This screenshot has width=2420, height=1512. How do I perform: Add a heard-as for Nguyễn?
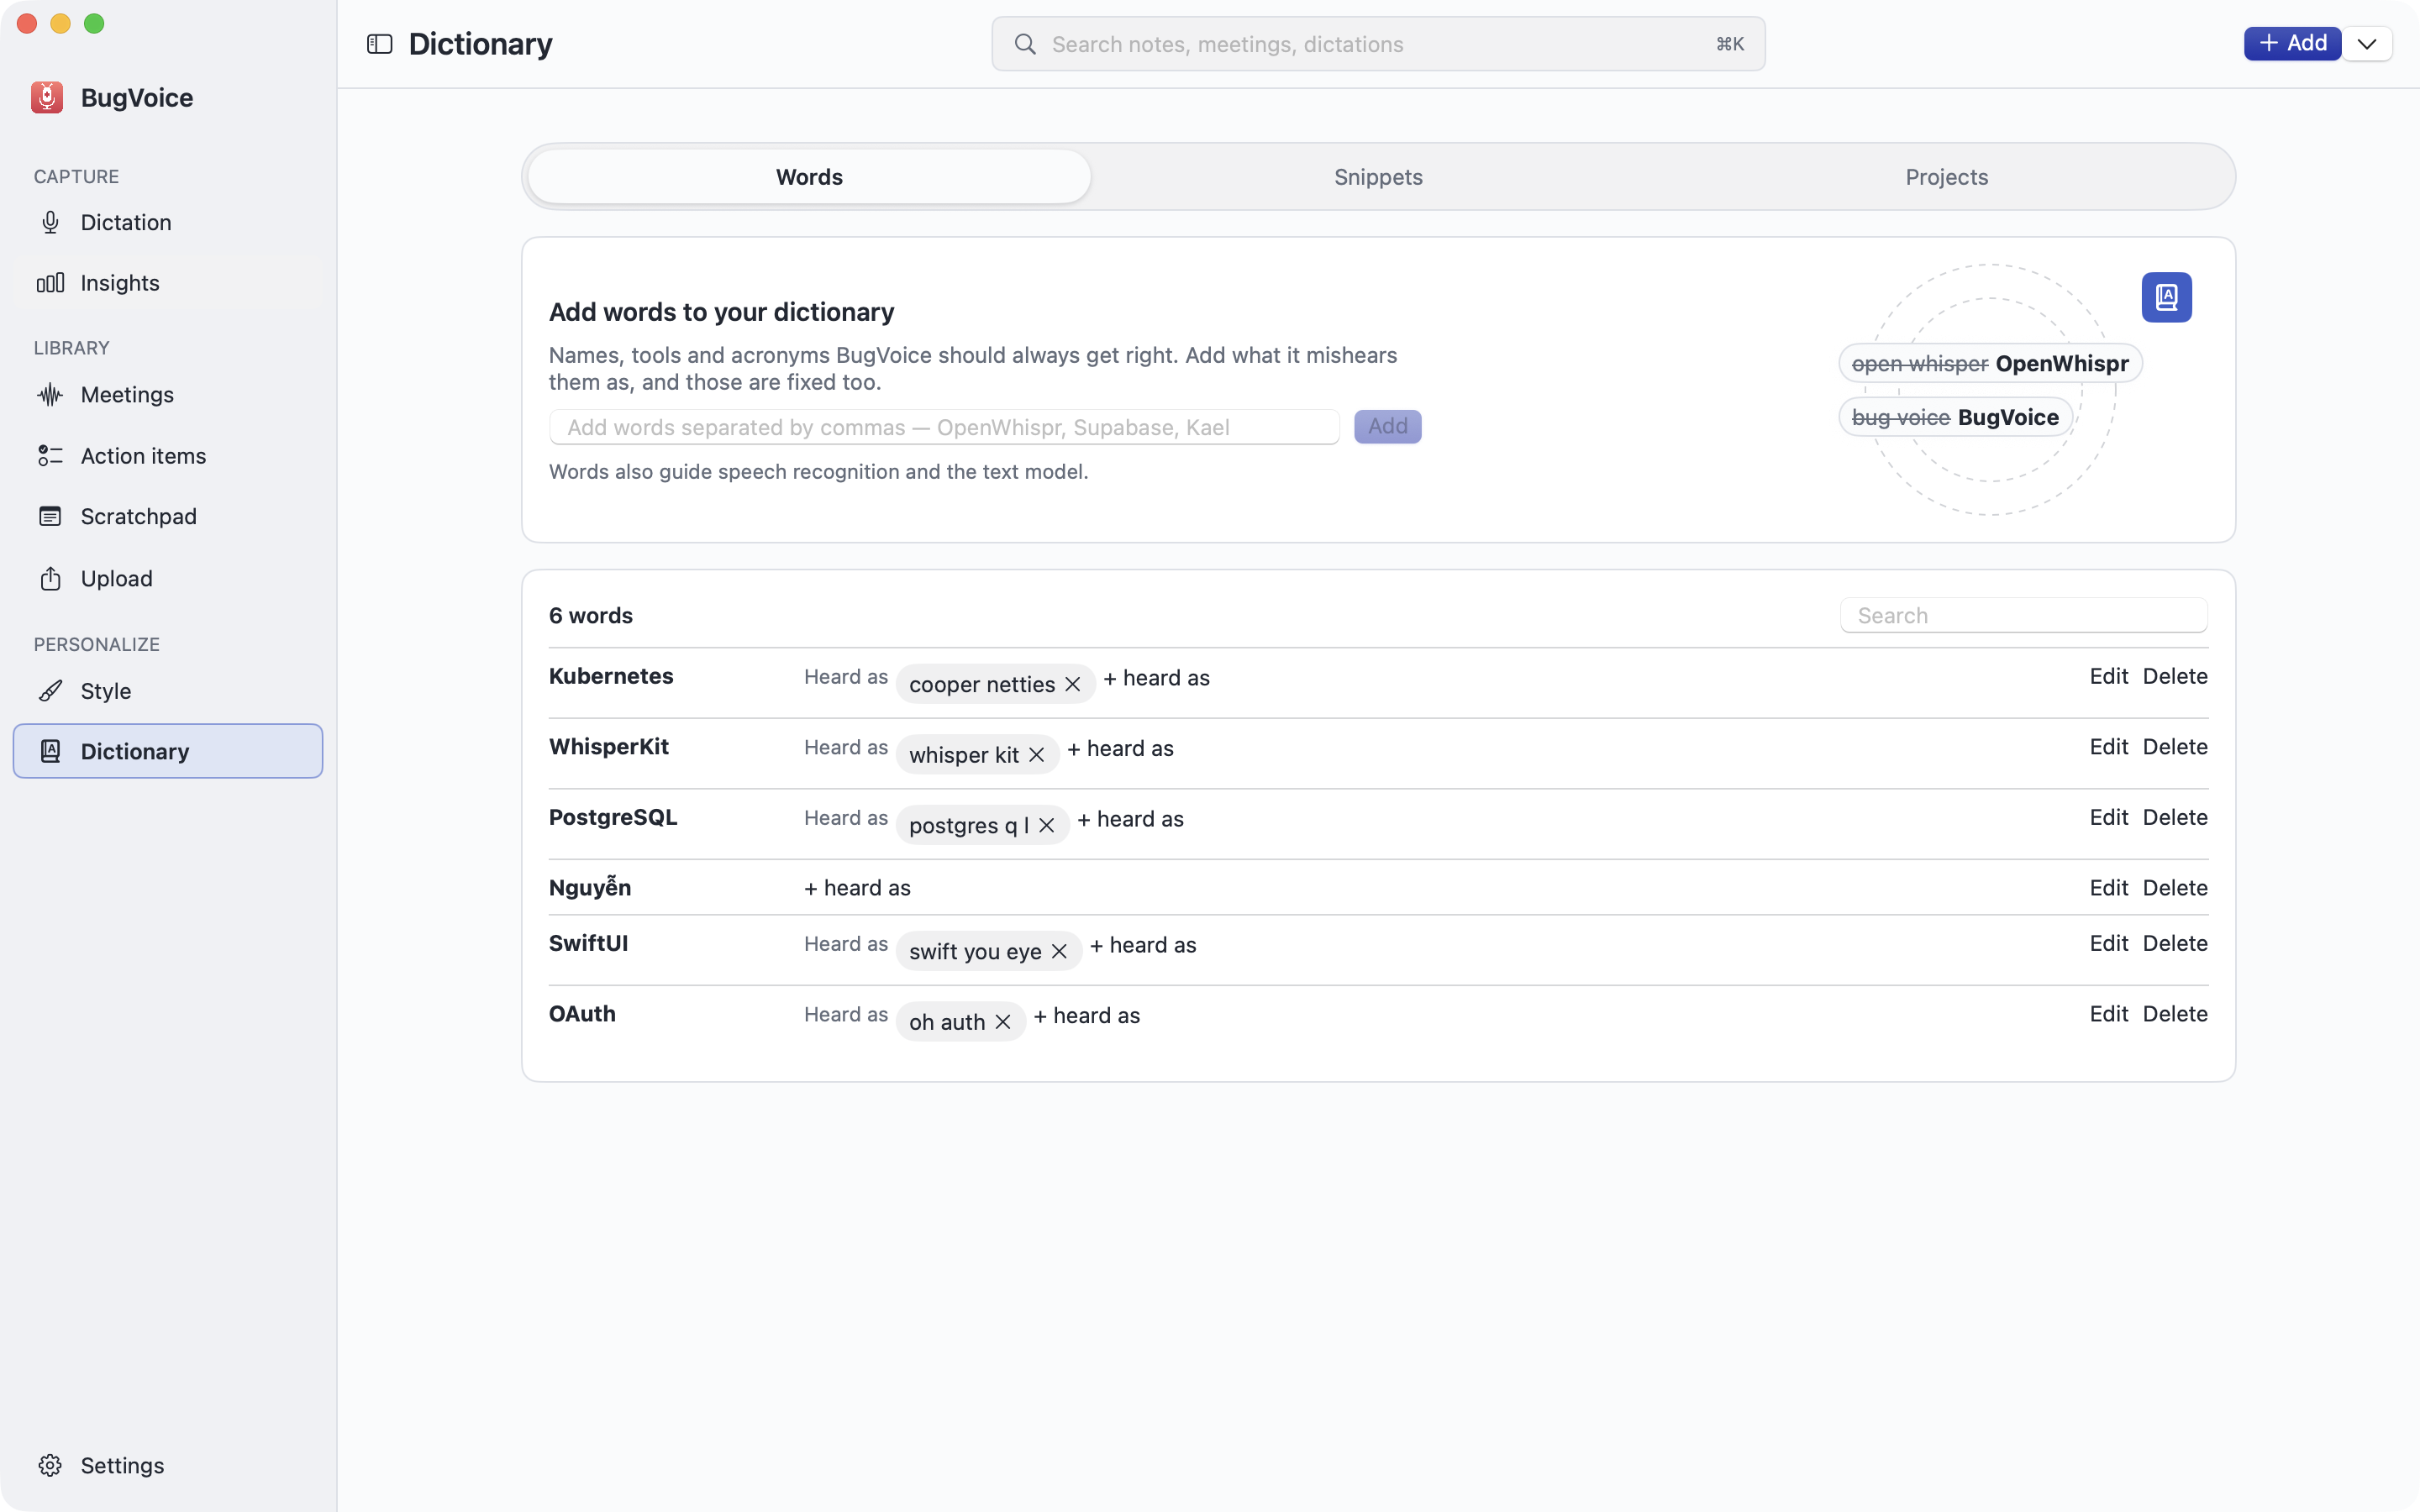coord(857,888)
